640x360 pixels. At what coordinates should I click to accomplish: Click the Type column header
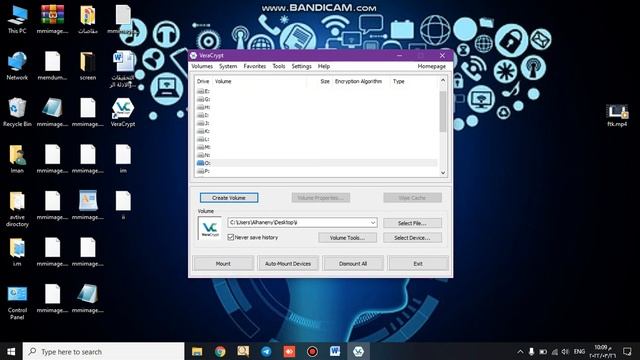tap(414, 81)
